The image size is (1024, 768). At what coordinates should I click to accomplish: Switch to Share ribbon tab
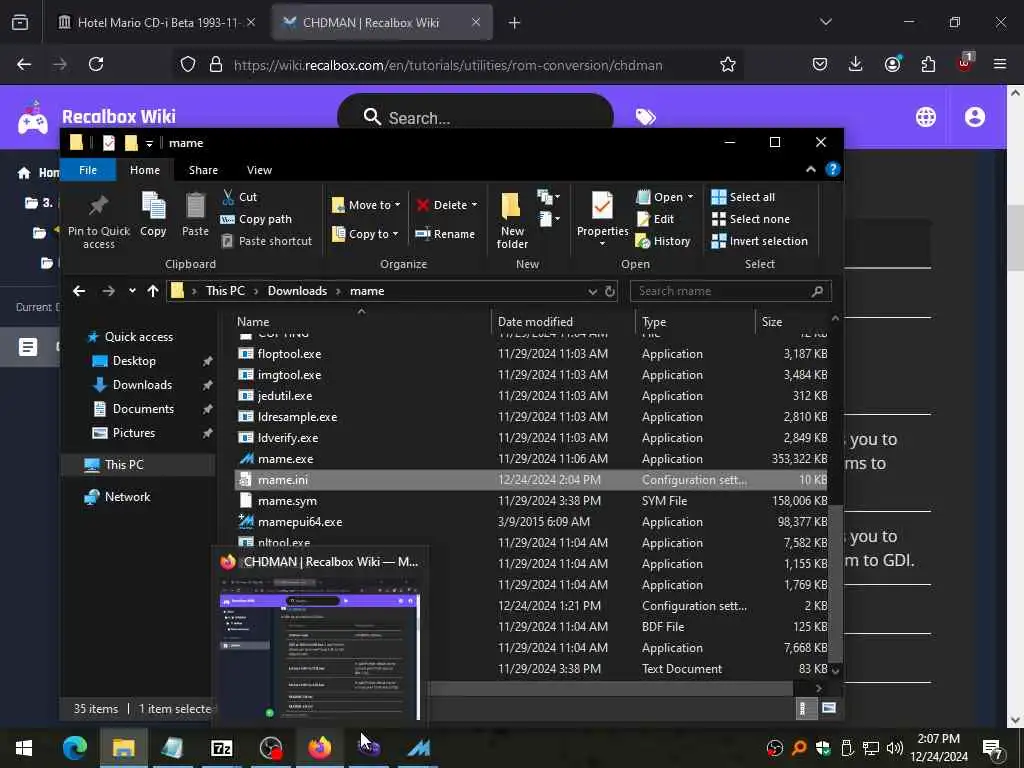pos(203,170)
